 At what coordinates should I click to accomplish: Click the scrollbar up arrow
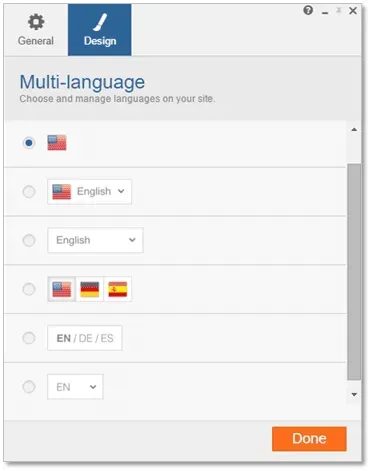(354, 129)
